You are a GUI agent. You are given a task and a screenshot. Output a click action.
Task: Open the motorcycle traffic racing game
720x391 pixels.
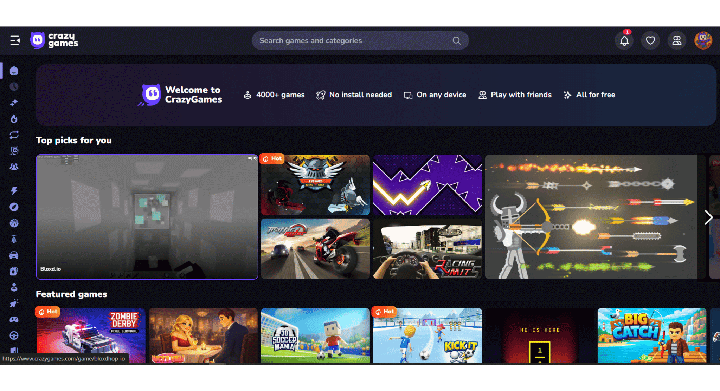(315, 249)
